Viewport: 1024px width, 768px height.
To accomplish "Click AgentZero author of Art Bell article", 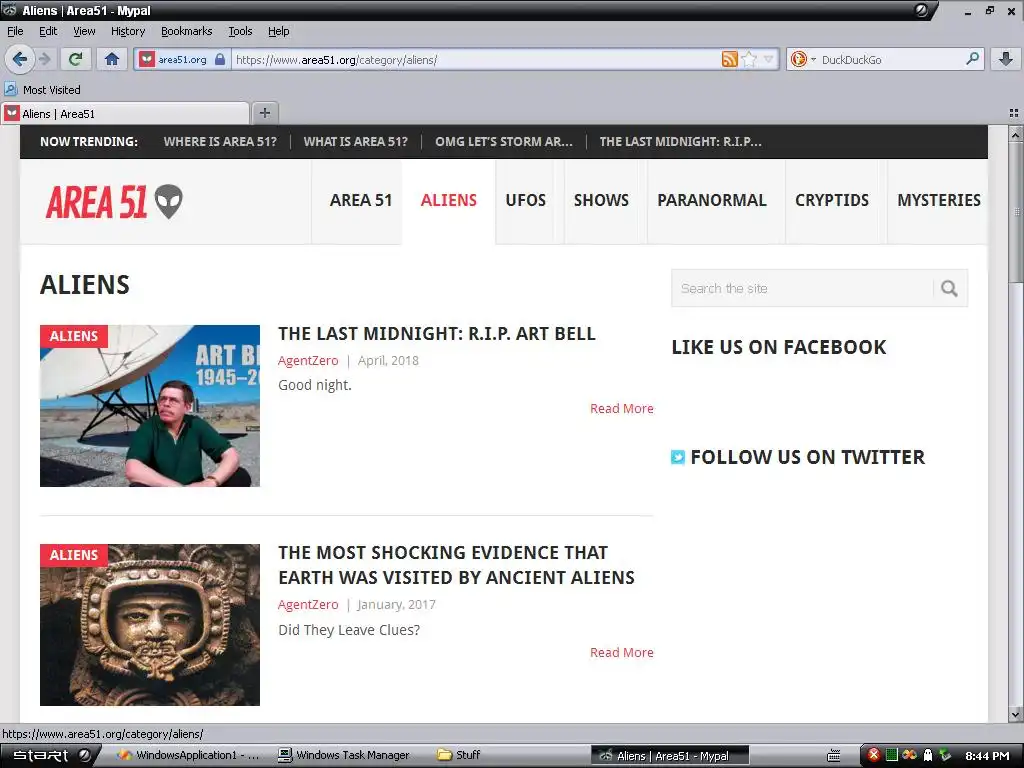I will click(x=308, y=360).
